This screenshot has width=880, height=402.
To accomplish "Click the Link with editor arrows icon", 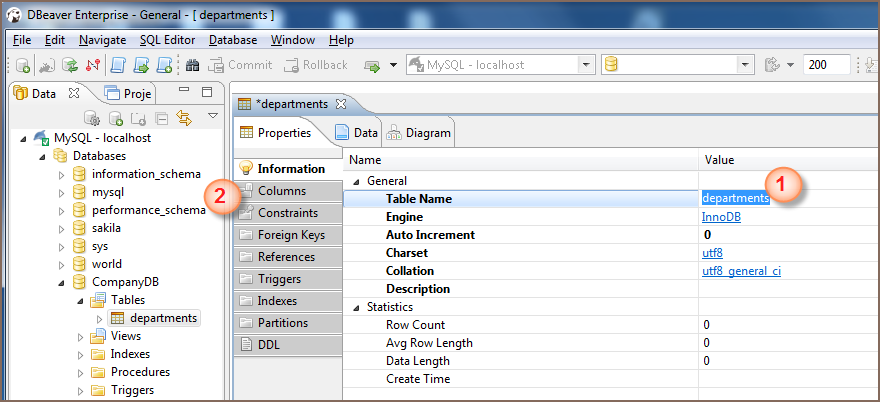I will [x=184, y=118].
